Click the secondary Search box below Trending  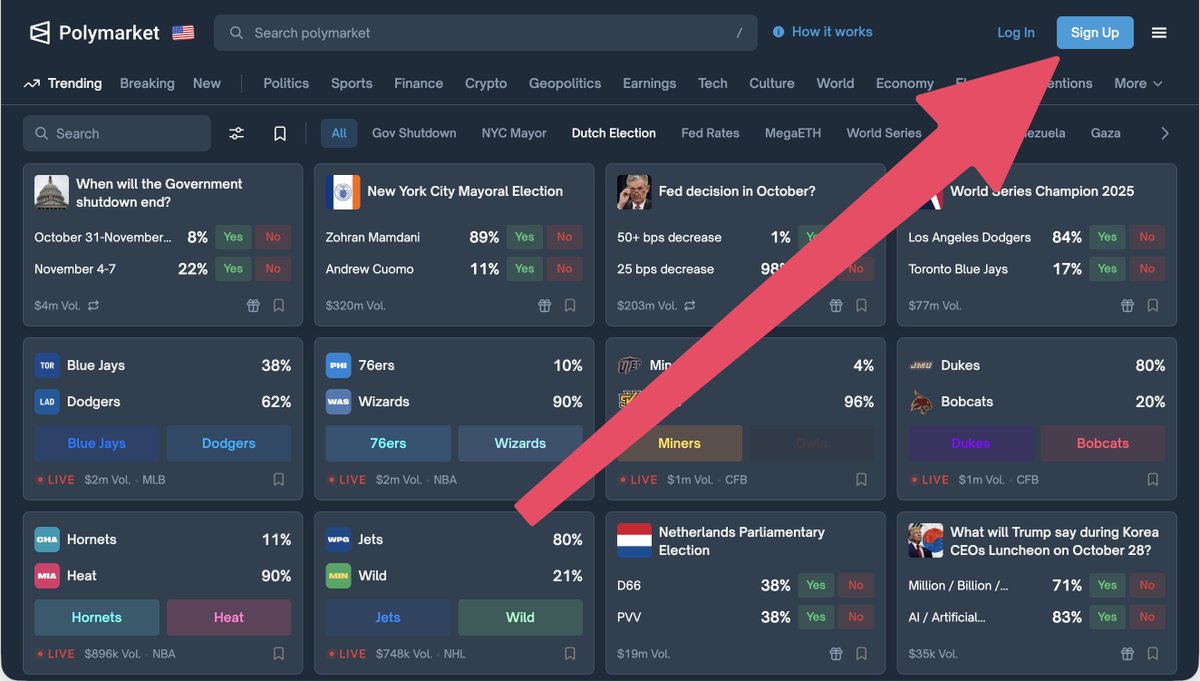tap(117, 133)
